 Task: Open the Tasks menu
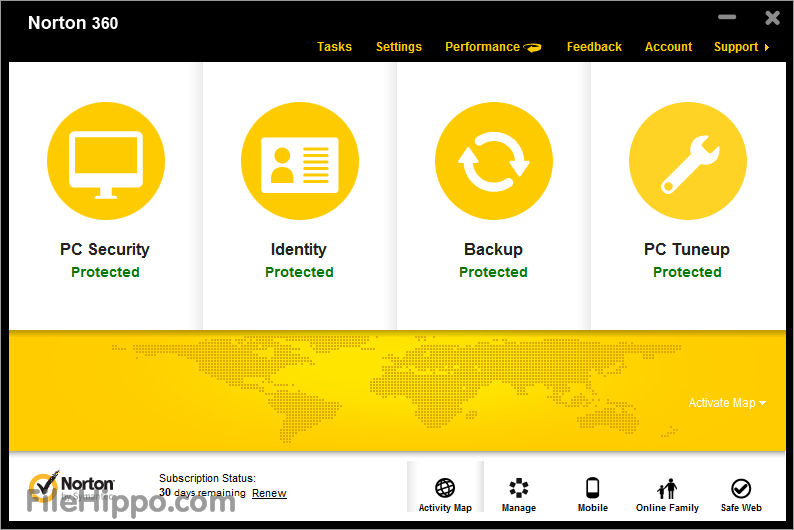point(334,47)
